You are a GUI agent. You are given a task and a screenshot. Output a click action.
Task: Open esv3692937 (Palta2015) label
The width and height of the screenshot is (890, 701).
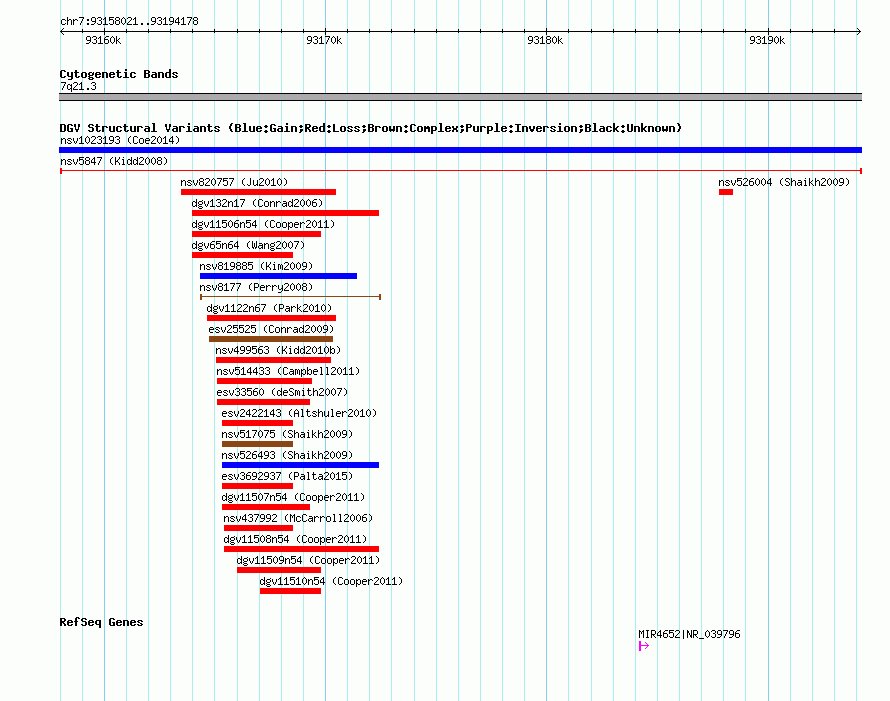pyautogui.click(x=287, y=476)
